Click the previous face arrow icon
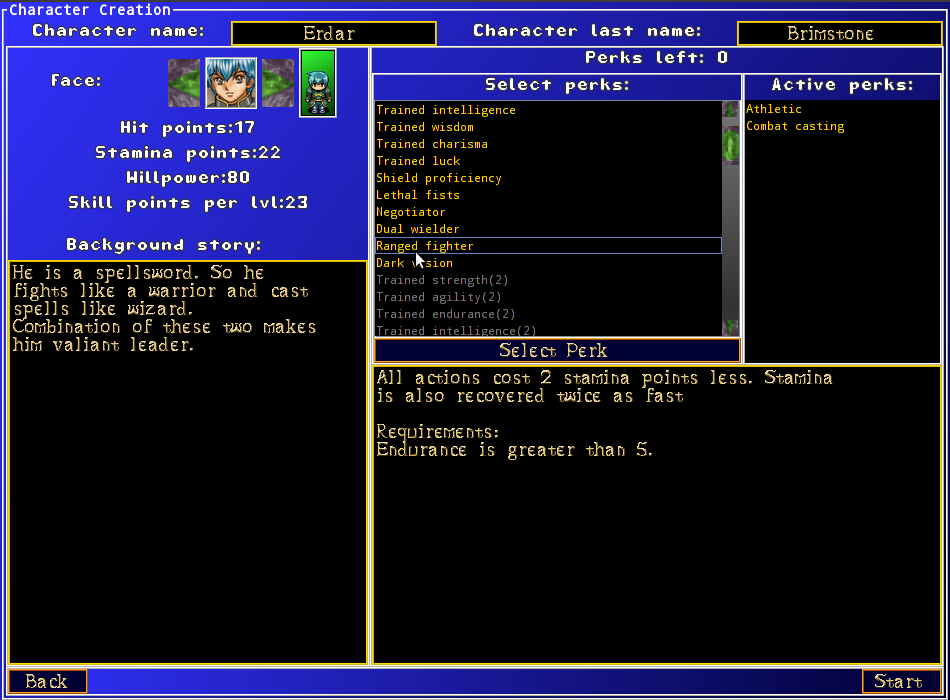 [184, 83]
